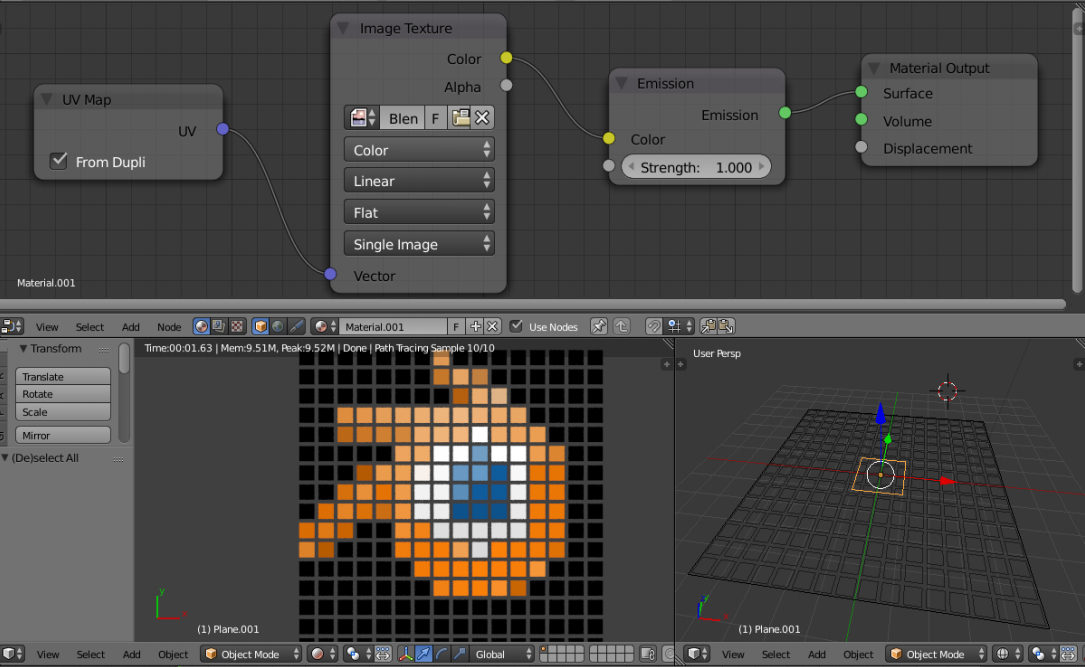Viewport: 1085px width, 667px height.
Task: Add new material with plus icon
Action: tap(475, 326)
